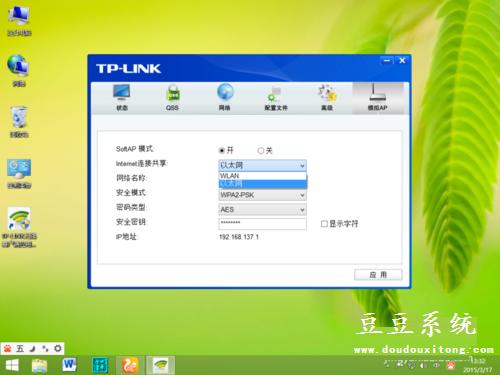Click the 应用 apply button
This screenshot has width=500, height=375.
(378, 275)
